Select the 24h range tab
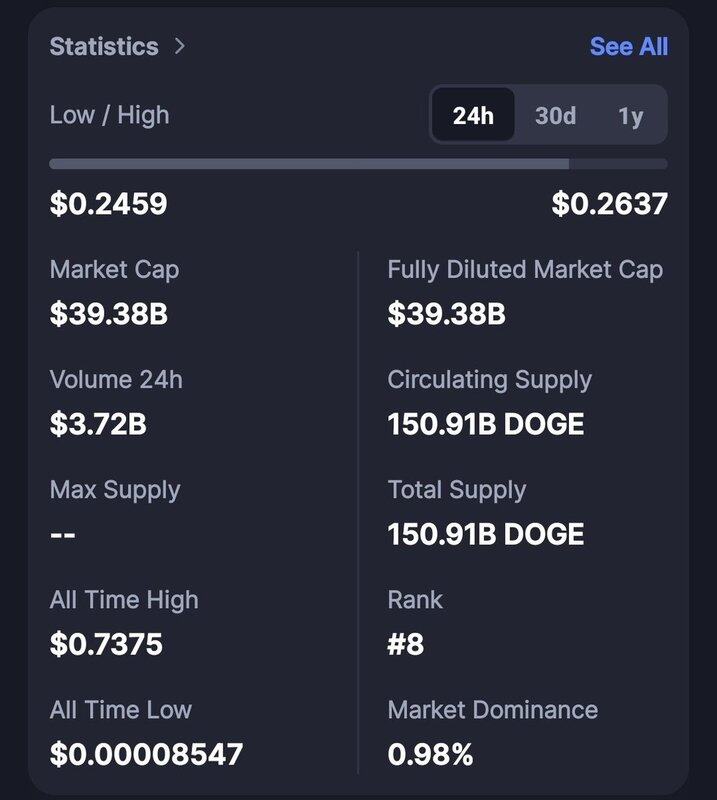This screenshot has height=800, width=717. click(473, 115)
